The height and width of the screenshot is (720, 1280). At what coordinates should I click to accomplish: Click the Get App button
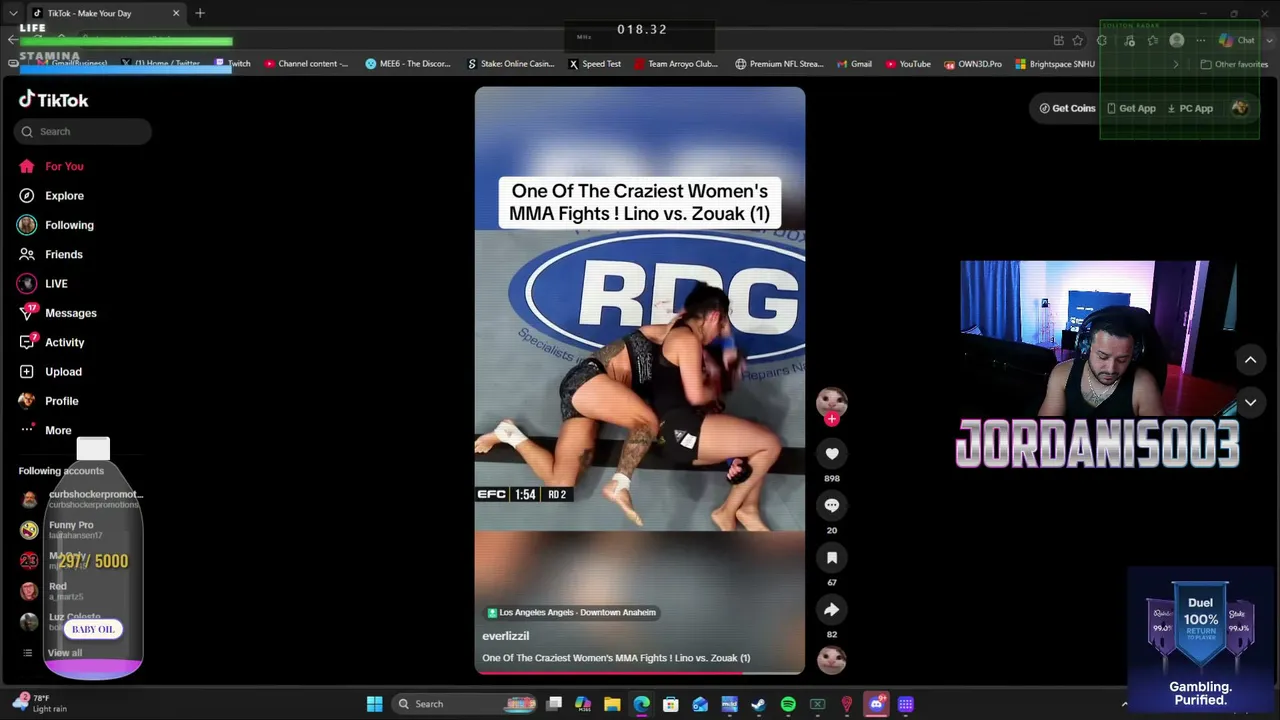[1131, 108]
